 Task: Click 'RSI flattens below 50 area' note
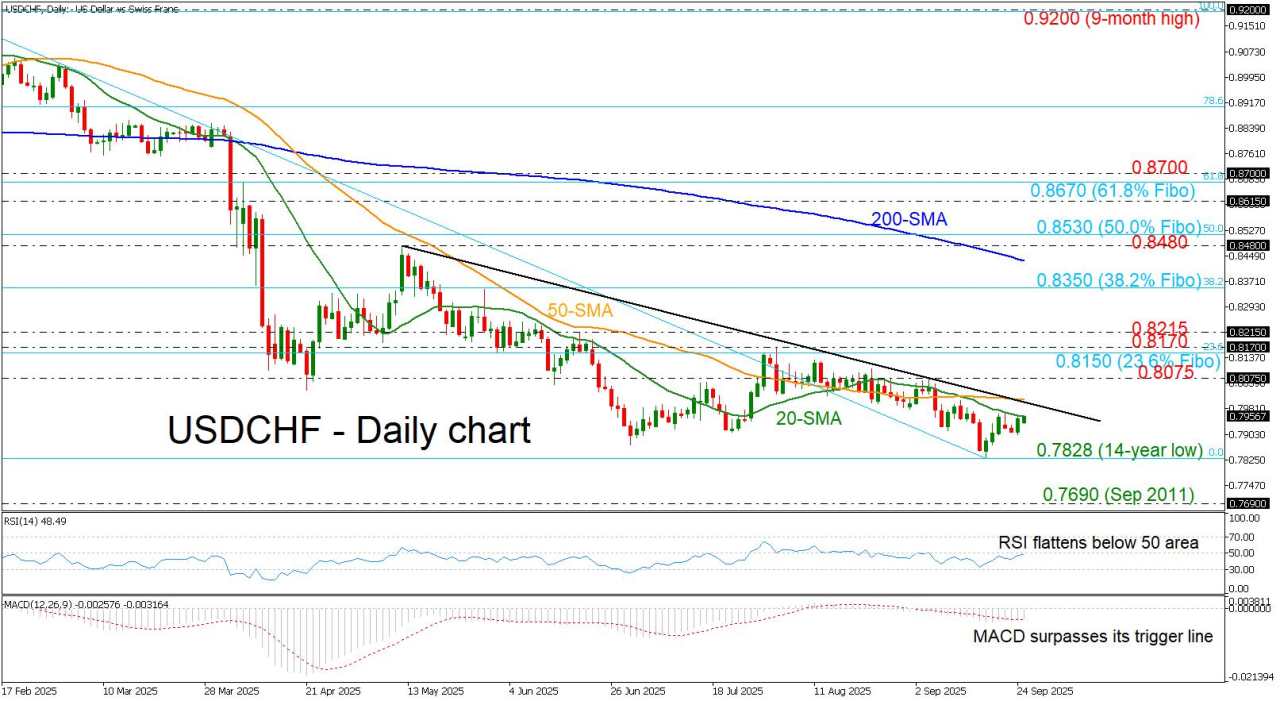(x=1098, y=542)
